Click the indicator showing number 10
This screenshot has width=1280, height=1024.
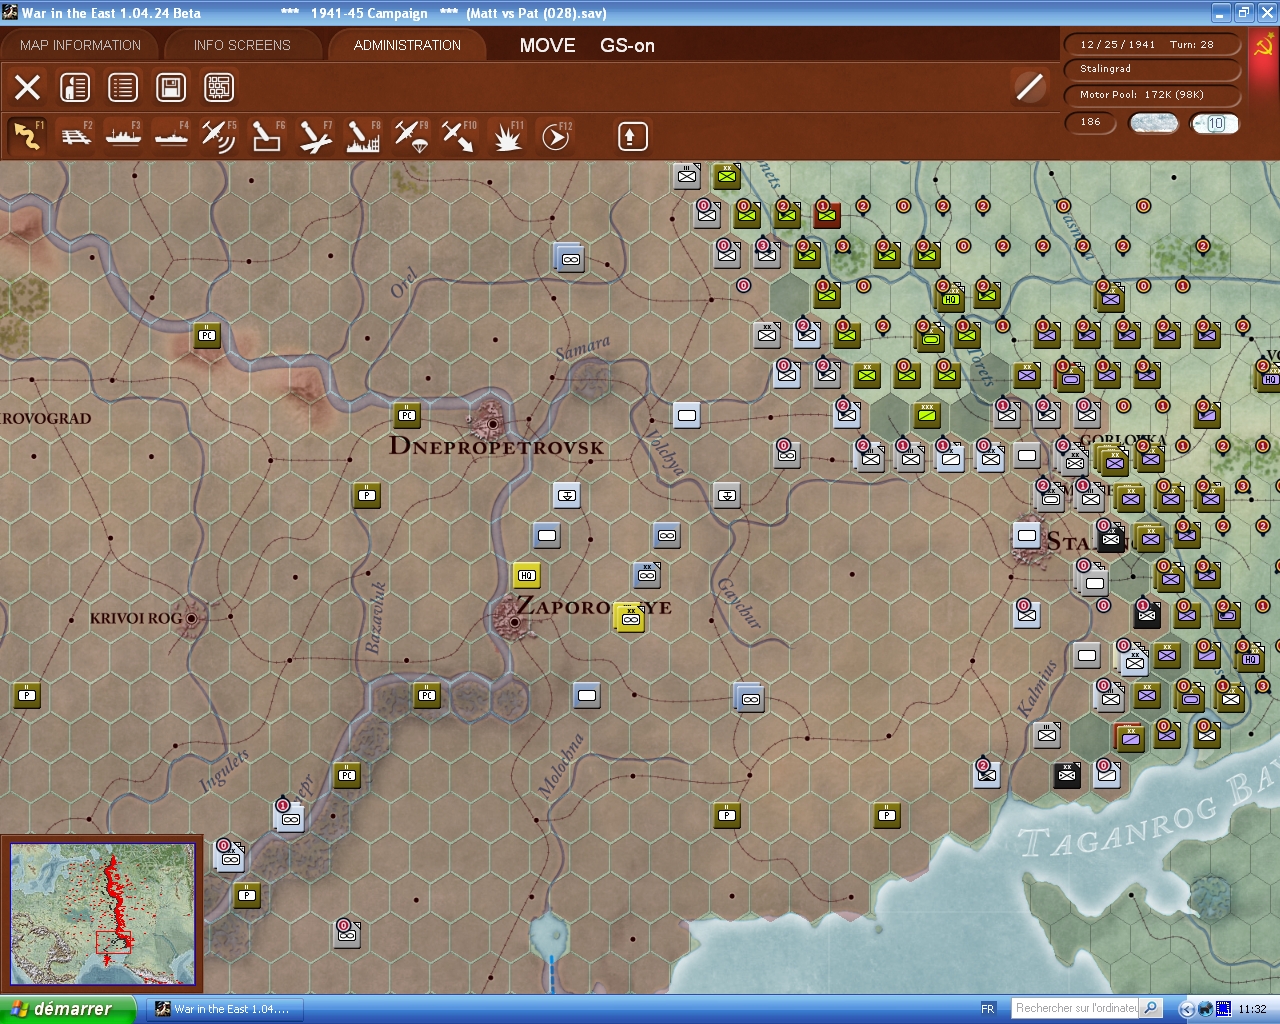pyautogui.click(x=1215, y=123)
